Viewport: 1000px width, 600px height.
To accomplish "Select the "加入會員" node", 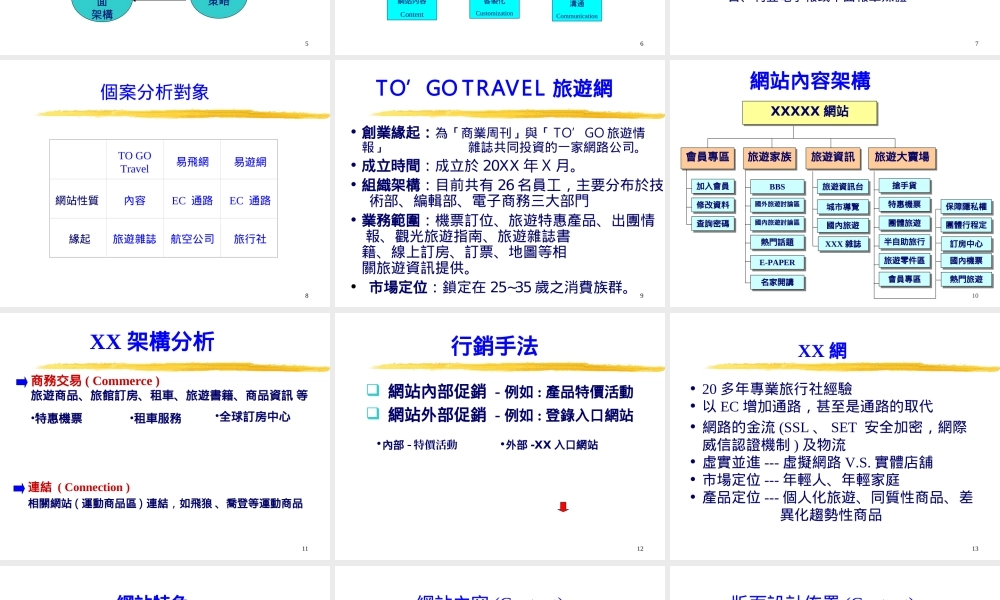I will pos(714,186).
